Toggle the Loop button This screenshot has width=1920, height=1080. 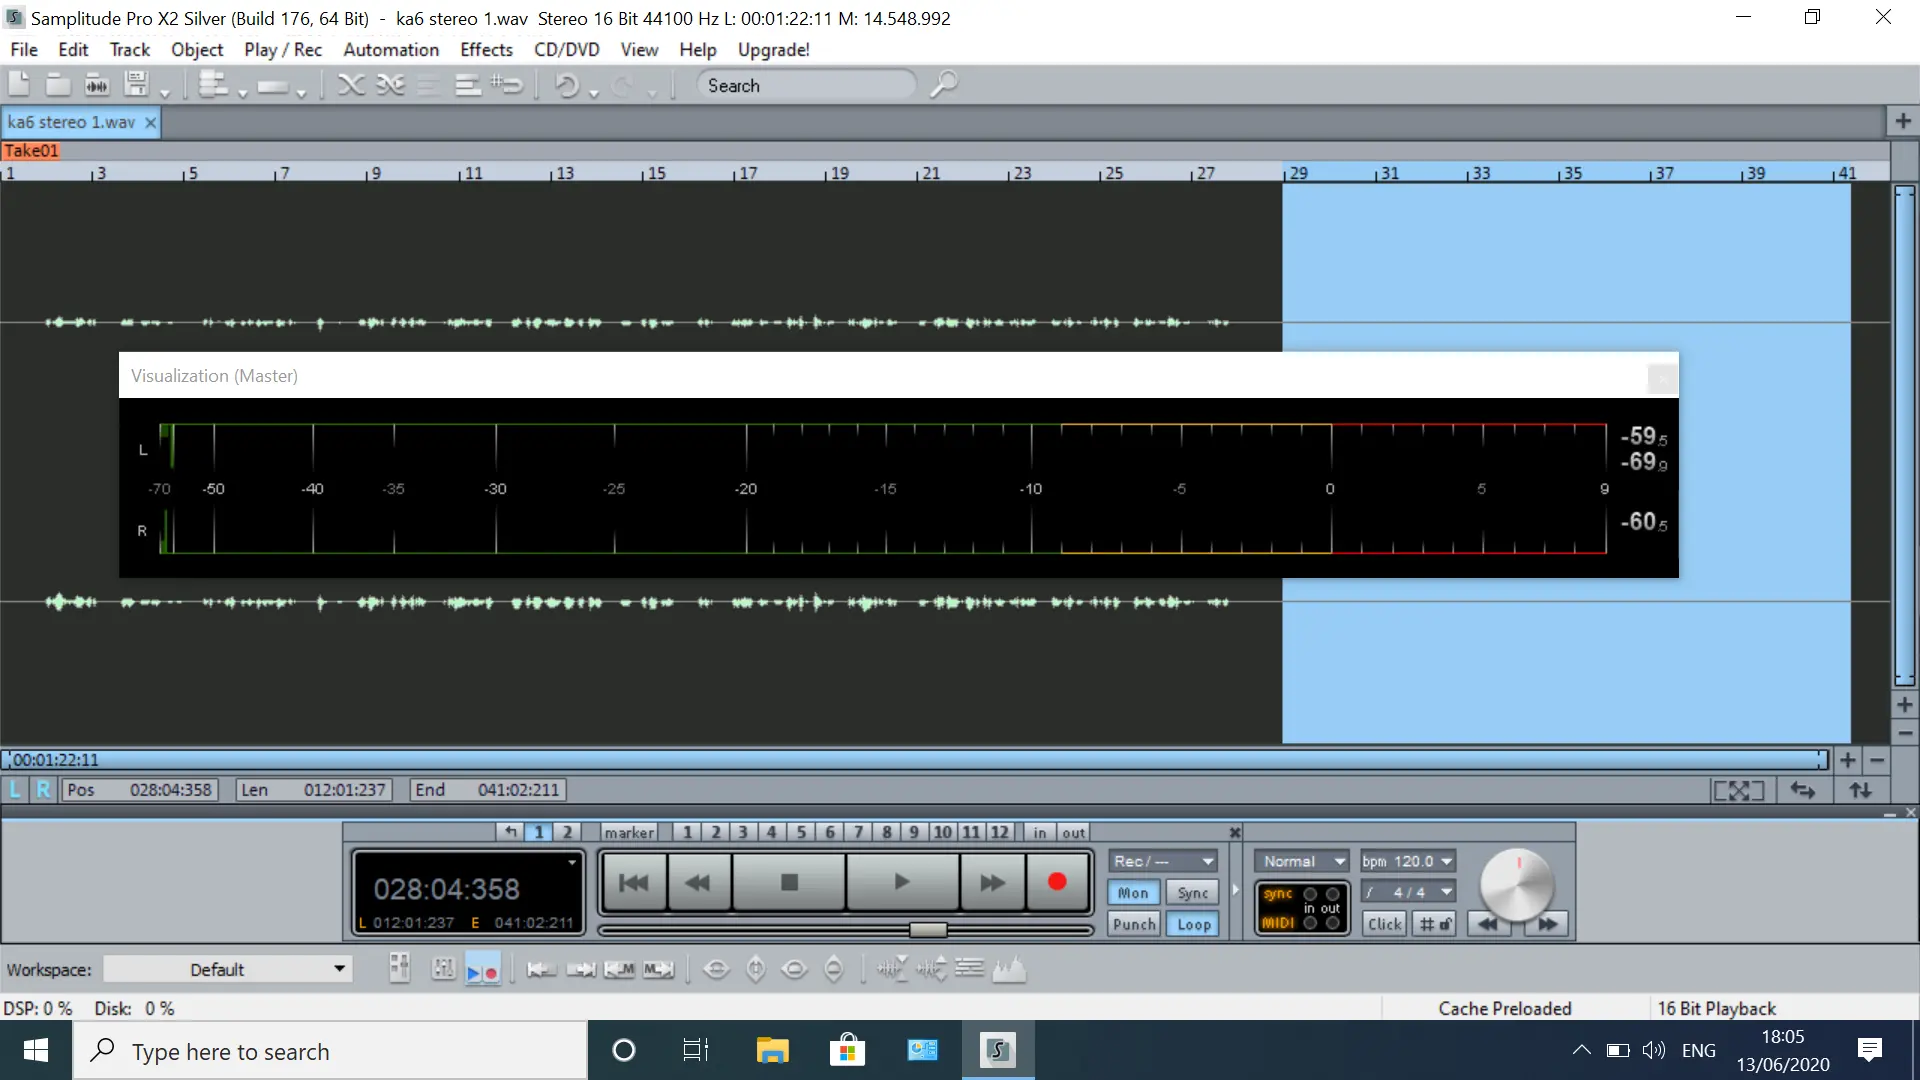[x=1193, y=924]
